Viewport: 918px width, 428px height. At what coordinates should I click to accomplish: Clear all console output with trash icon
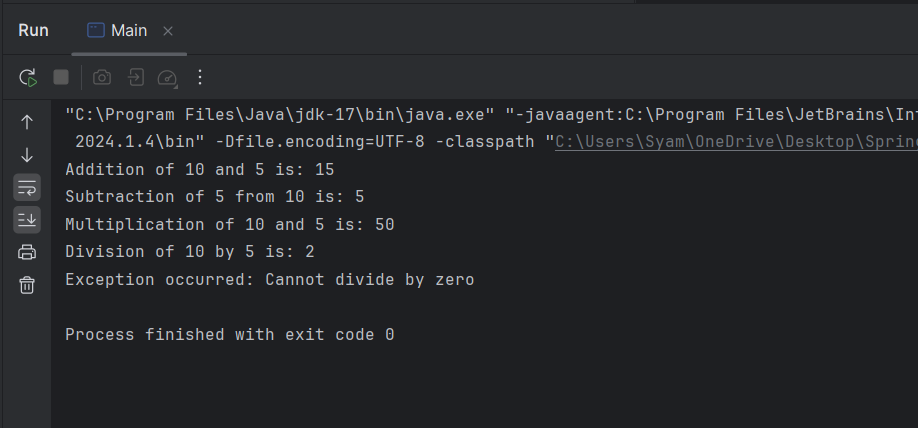pyautogui.click(x=27, y=285)
